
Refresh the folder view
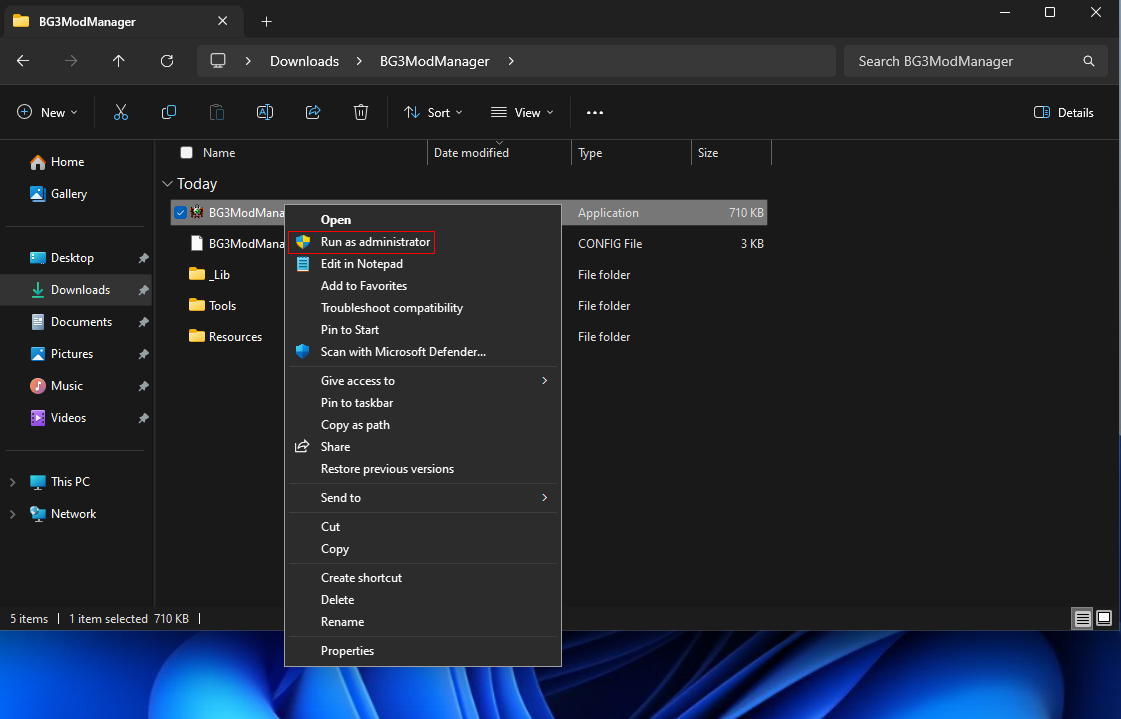(167, 61)
